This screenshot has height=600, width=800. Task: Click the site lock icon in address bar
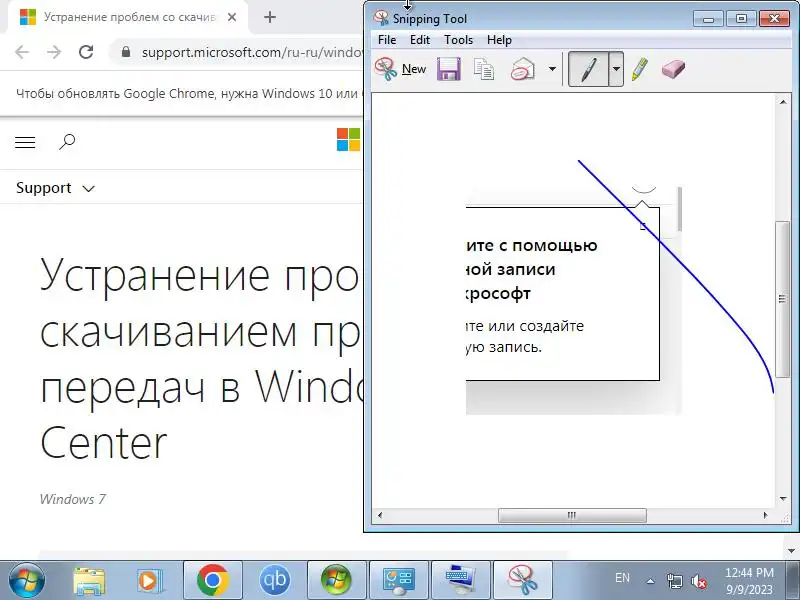pyautogui.click(x=126, y=52)
